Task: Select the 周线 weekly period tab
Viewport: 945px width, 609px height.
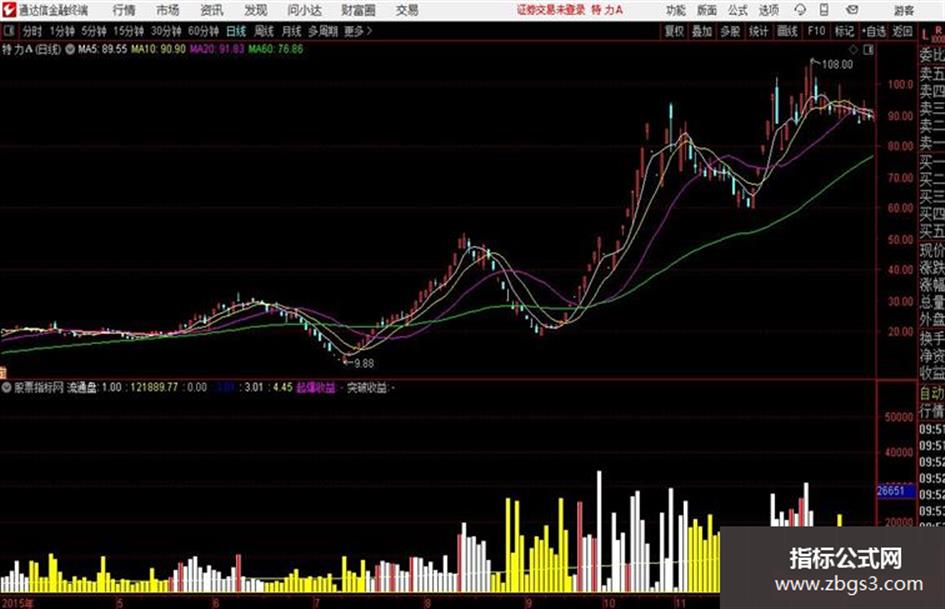Action: click(x=264, y=31)
